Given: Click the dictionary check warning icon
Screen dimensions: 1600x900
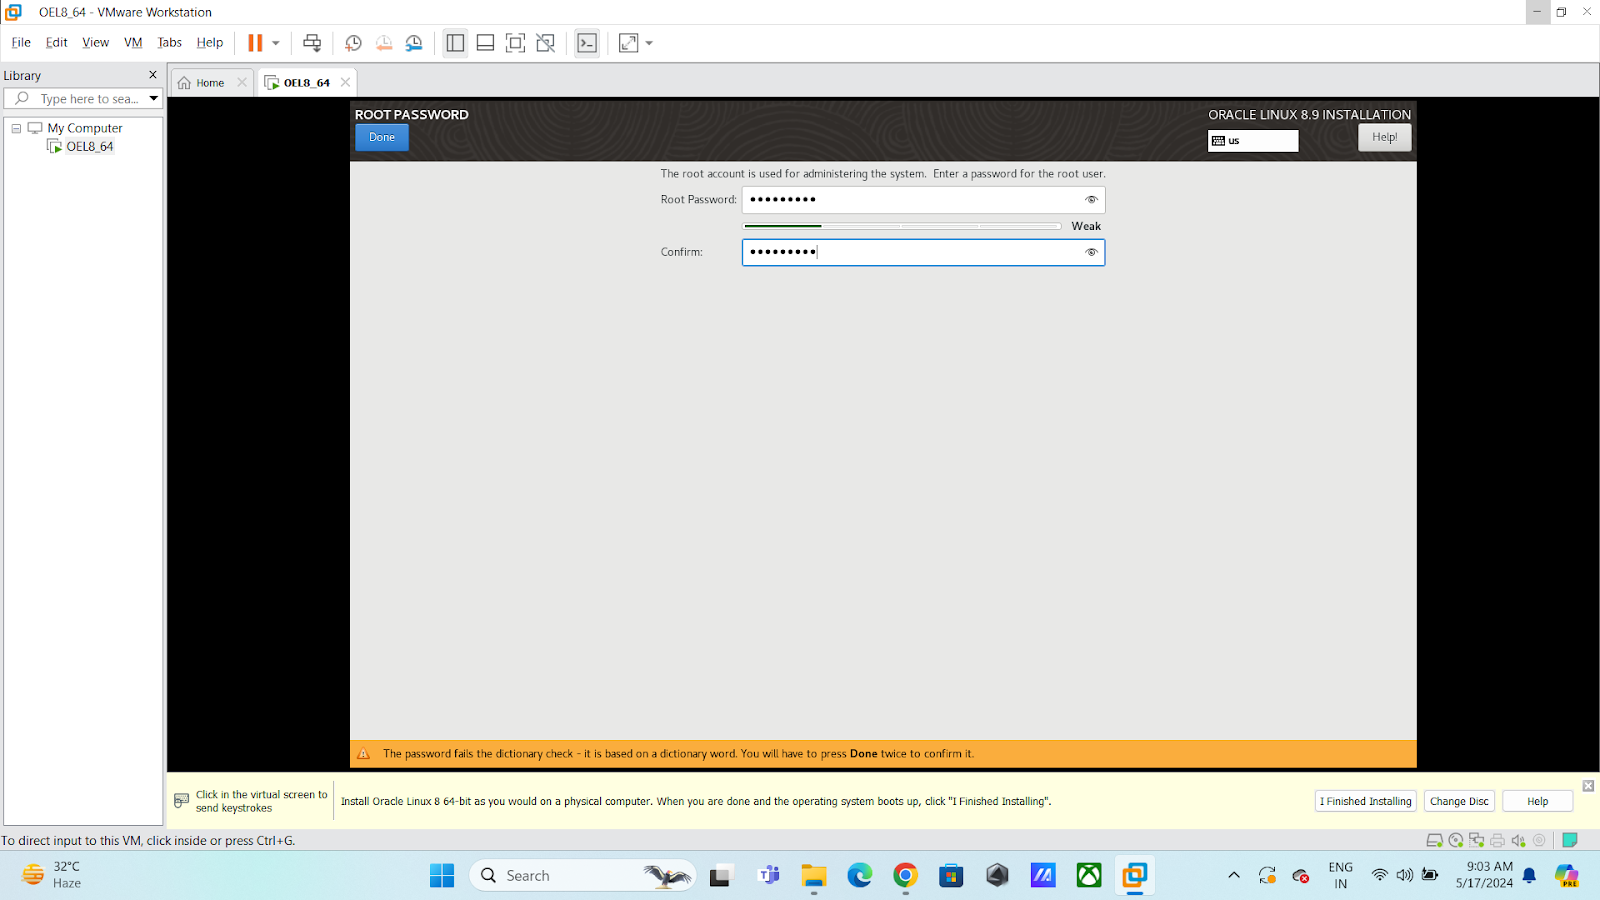Looking at the screenshot, I should click(363, 754).
